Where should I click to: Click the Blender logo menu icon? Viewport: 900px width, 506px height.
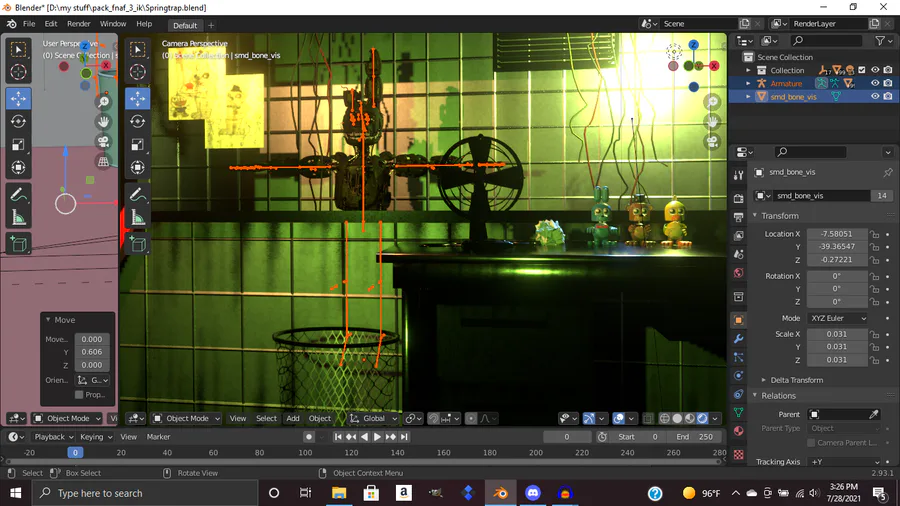[11, 24]
